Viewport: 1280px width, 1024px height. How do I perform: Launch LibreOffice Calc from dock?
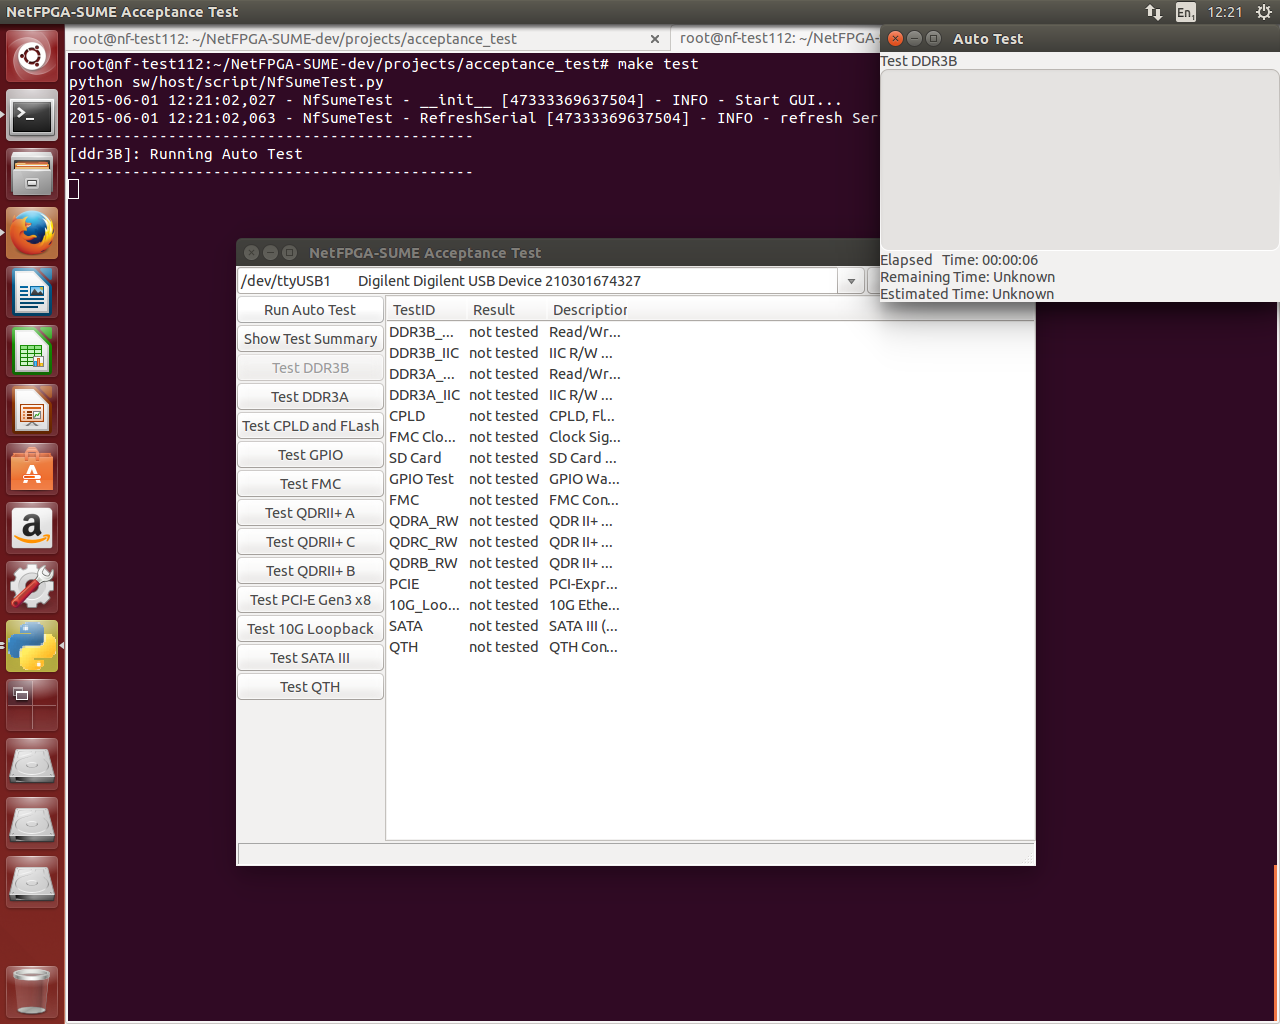(x=33, y=352)
